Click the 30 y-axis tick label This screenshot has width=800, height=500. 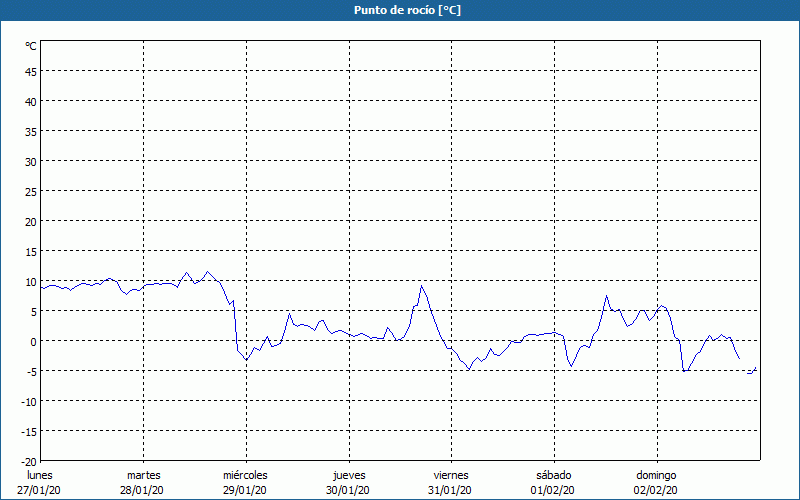click(x=31, y=161)
